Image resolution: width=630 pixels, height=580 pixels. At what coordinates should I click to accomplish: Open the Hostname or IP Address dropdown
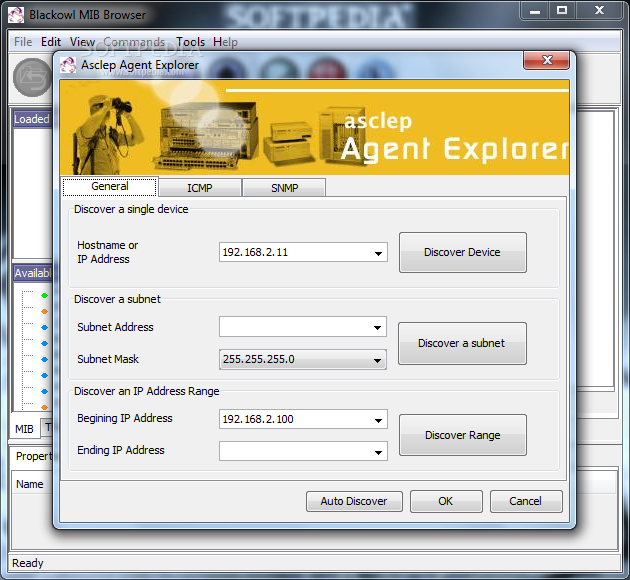click(x=378, y=253)
